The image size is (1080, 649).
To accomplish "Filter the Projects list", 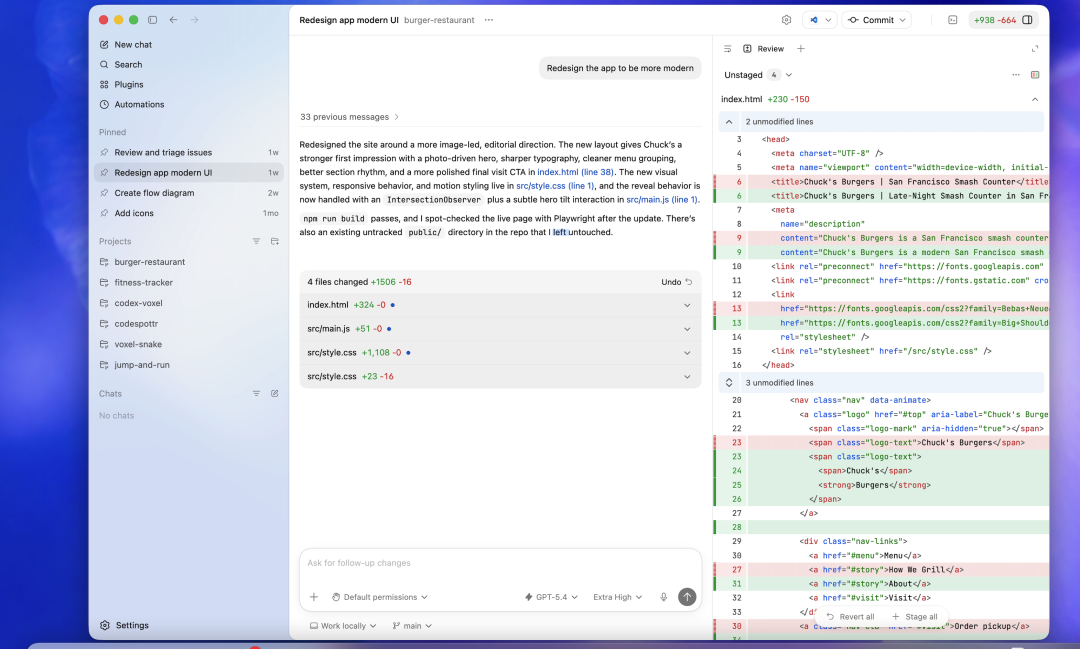I will pyautogui.click(x=256, y=241).
